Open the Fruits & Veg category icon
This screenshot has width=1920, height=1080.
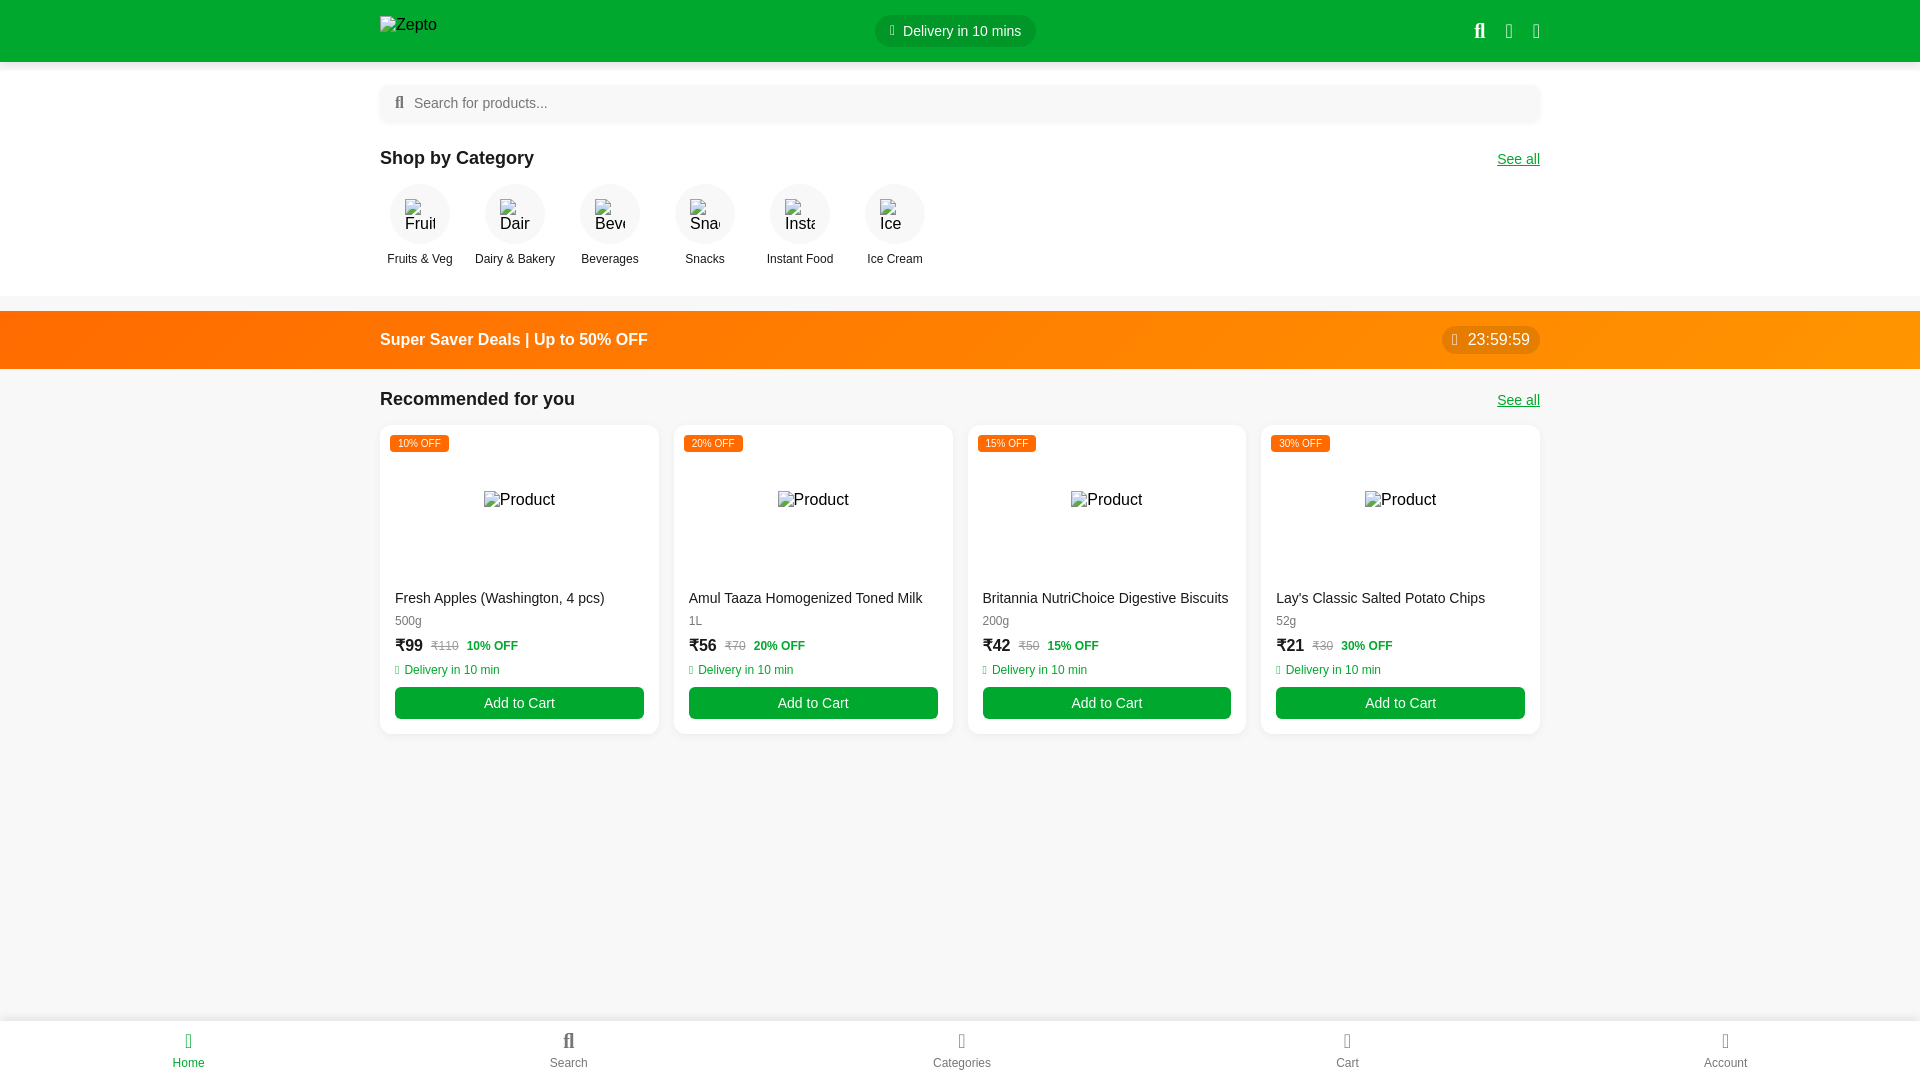point(420,214)
